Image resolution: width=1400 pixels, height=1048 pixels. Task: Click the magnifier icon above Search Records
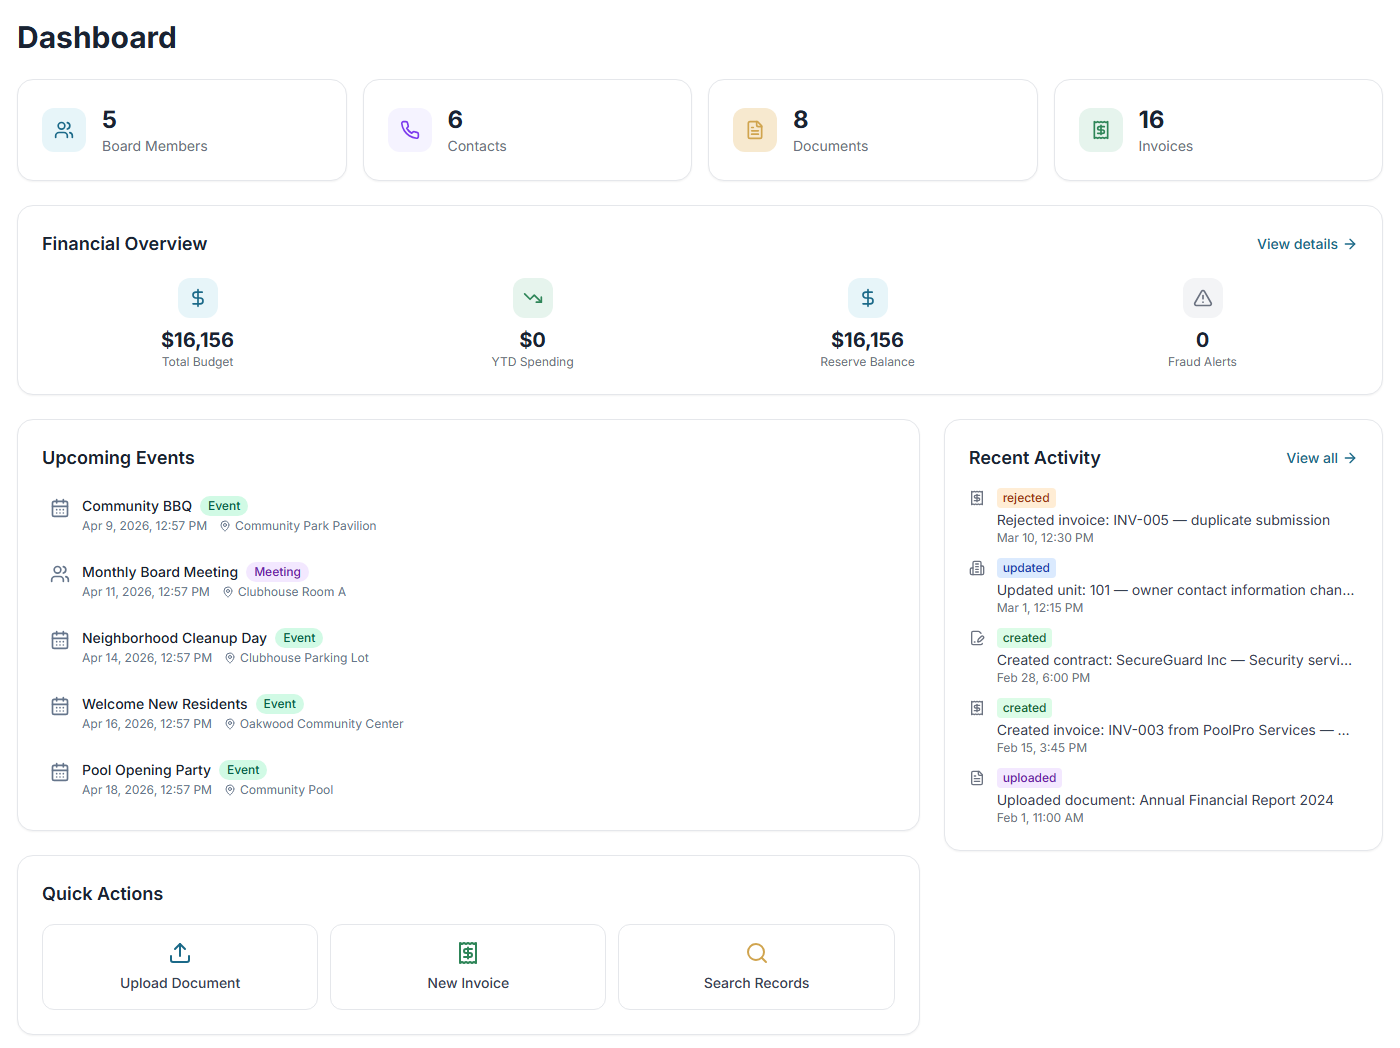[756, 953]
